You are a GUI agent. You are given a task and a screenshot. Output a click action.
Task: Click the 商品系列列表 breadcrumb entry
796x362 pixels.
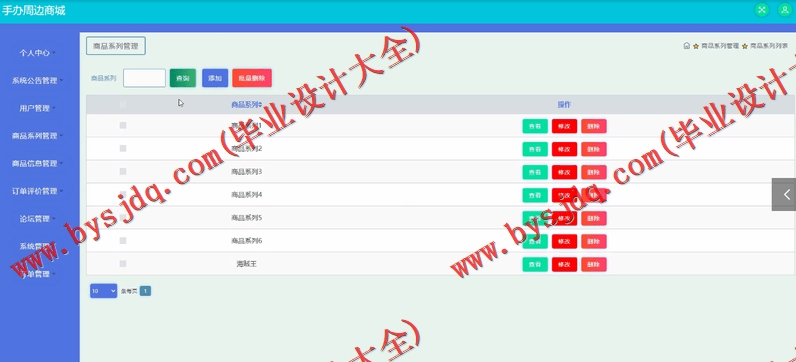[x=769, y=46]
